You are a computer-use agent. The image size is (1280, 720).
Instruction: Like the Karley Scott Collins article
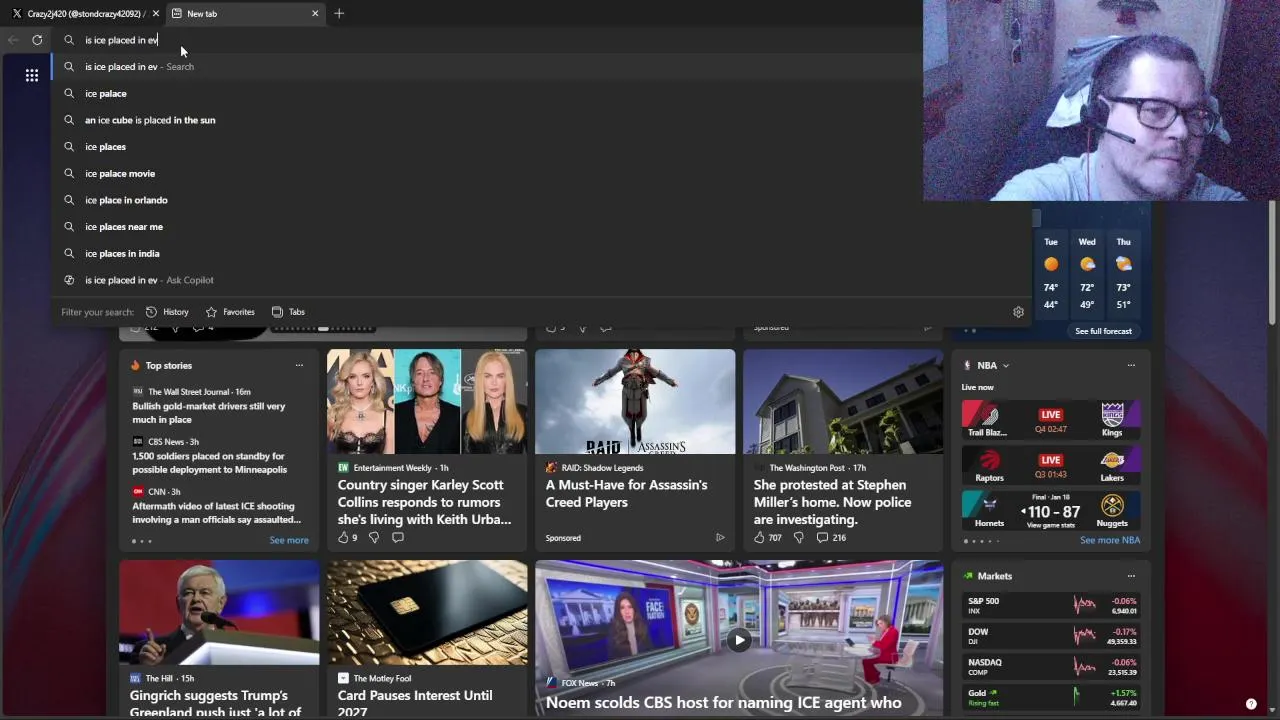pos(343,538)
